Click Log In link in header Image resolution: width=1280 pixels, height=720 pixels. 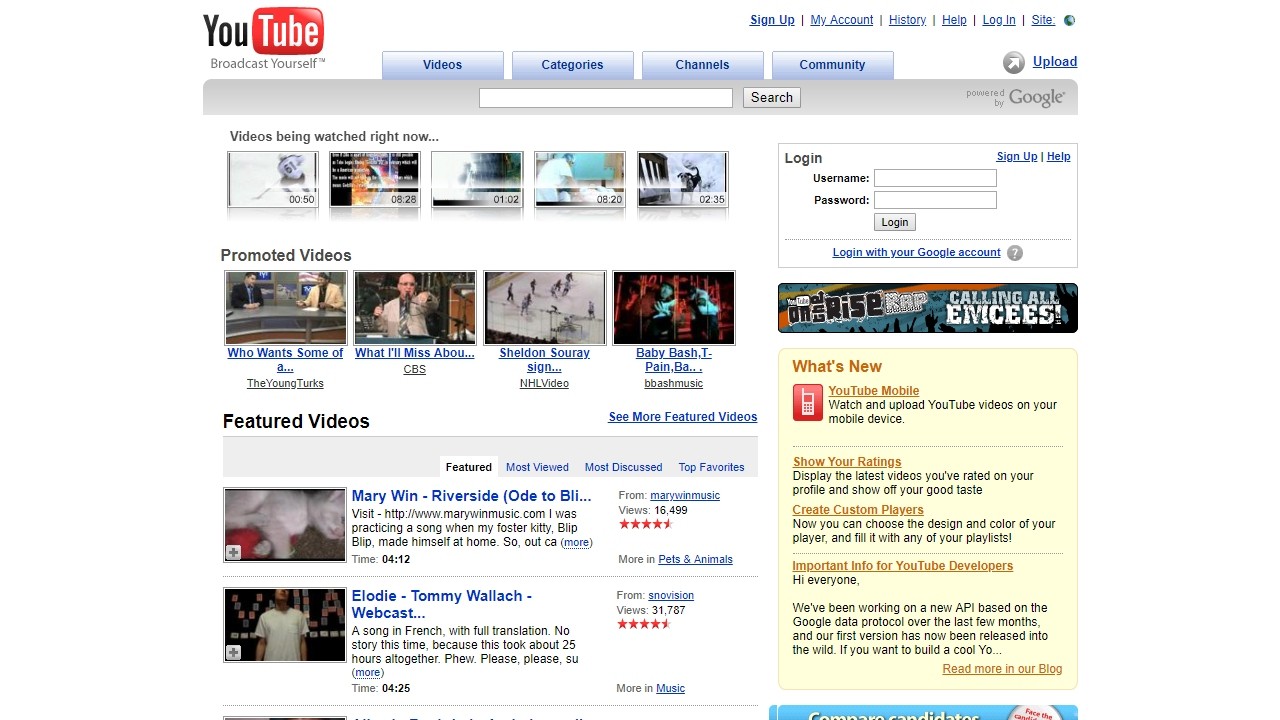pos(999,20)
